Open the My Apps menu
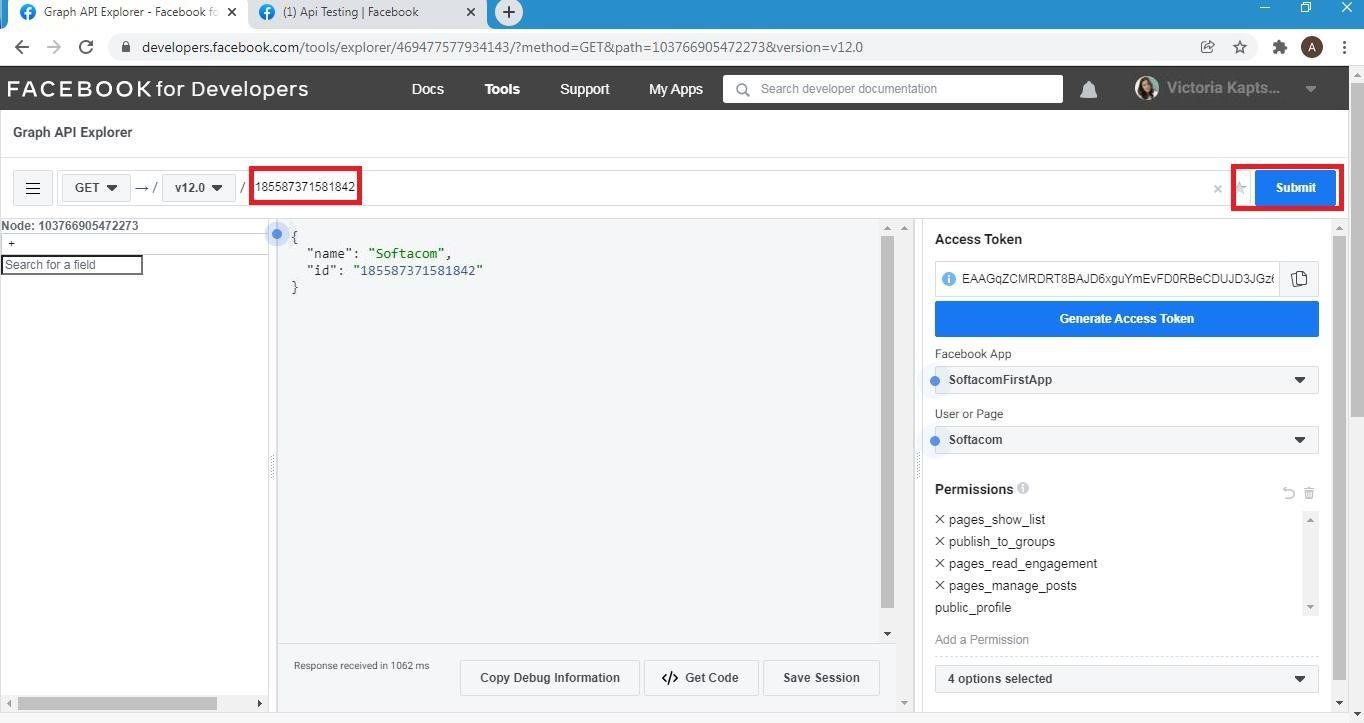Viewport: 1364px width, 723px height. pos(676,89)
